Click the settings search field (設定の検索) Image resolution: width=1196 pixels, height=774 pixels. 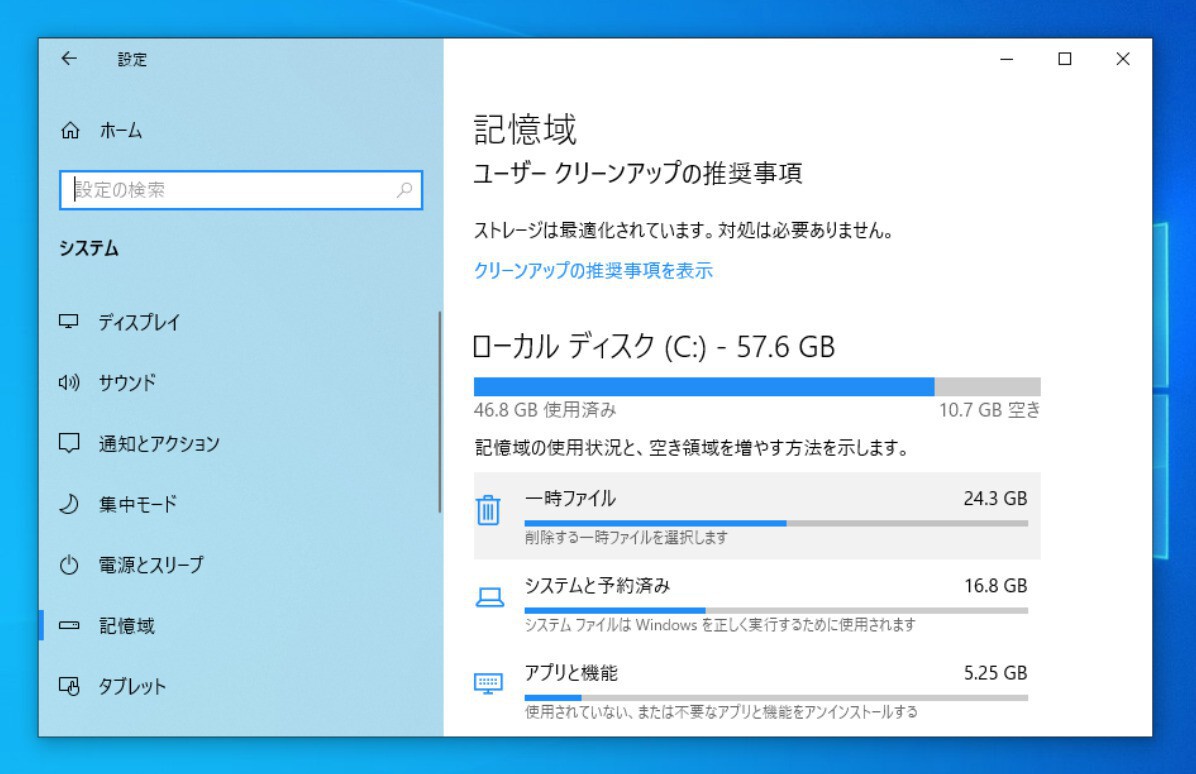(x=230, y=189)
